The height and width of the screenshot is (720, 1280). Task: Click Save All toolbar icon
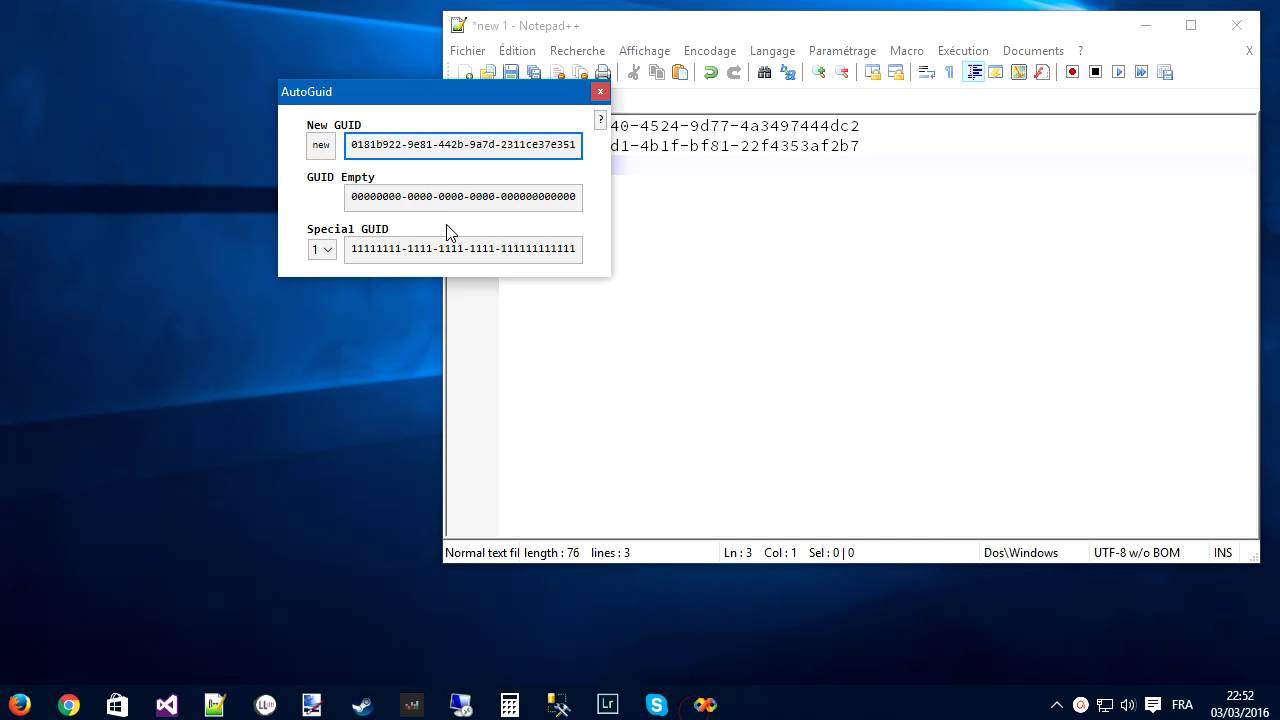point(534,72)
